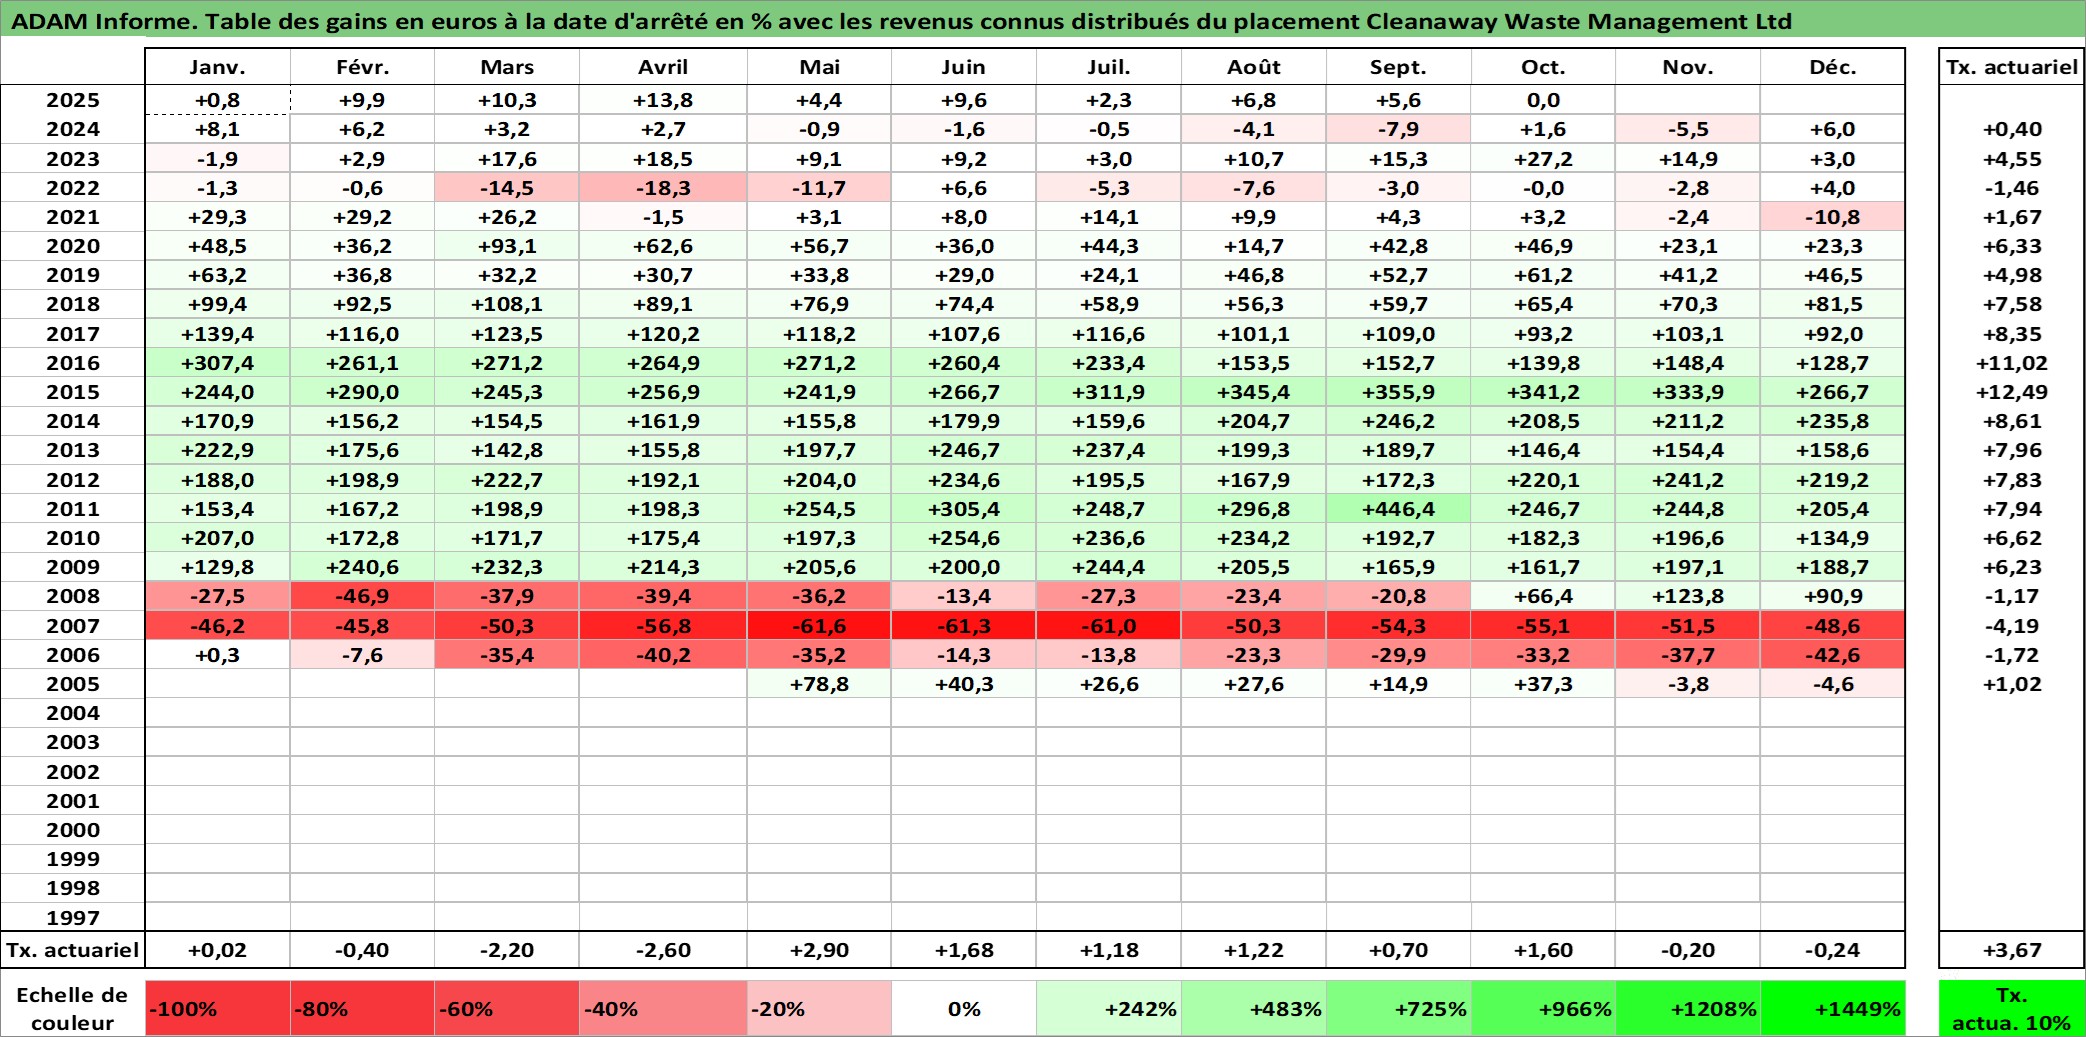
Task: Click the +242% light green swatch
Action: coord(1109,1008)
